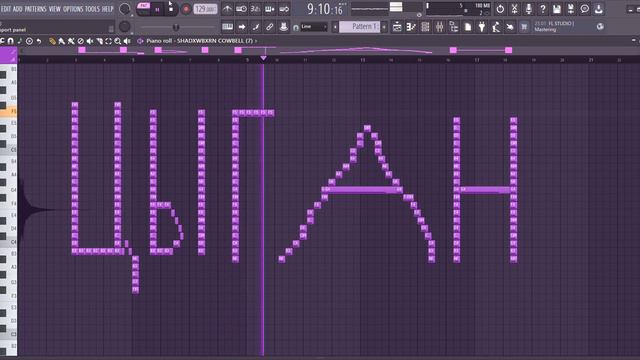
Task: Go to previous pattern arrow
Action: [335, 27]
